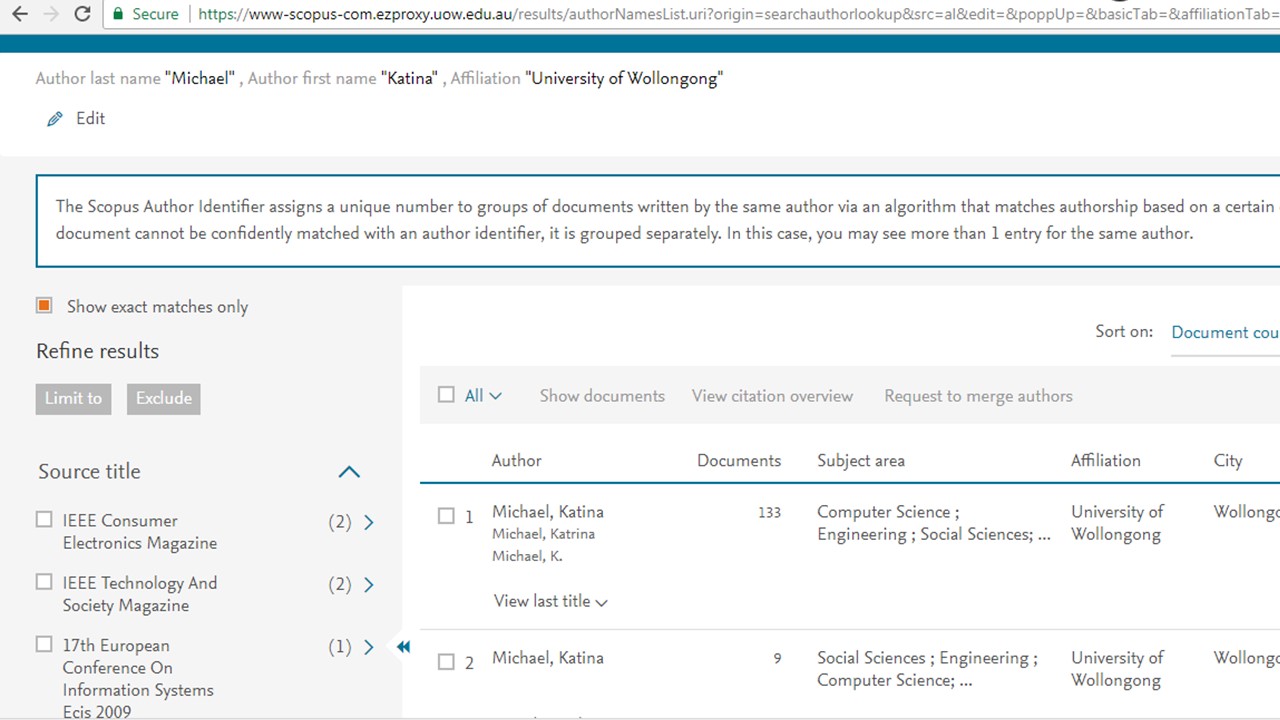1280x720 pixels.
Task: Uncheck Show exact matches only
Action: (x=44, y=306)
